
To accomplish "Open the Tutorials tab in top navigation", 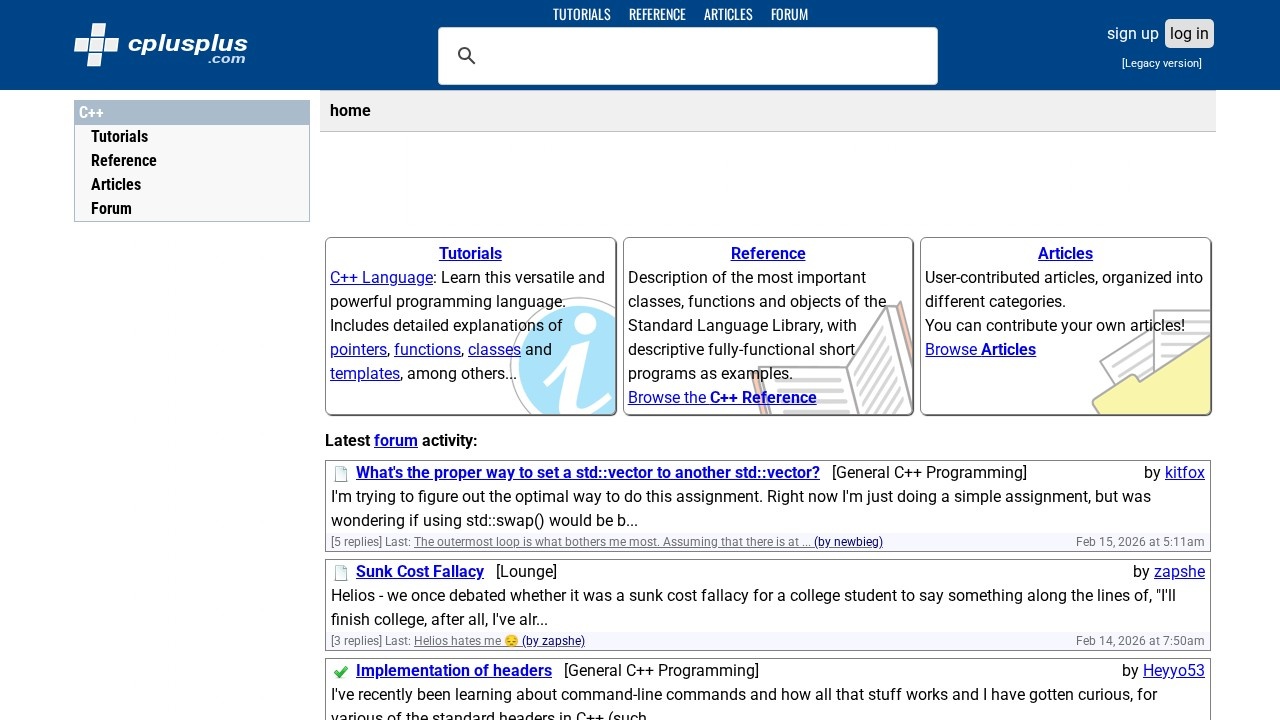I will point(581,14).
